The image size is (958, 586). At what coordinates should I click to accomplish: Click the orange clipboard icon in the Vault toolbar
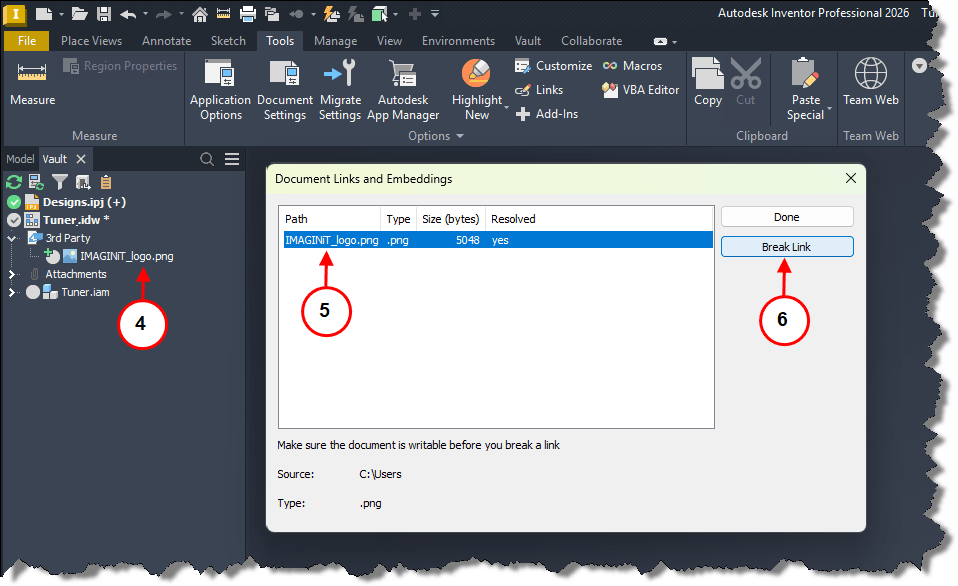click(x=106, y=182)
